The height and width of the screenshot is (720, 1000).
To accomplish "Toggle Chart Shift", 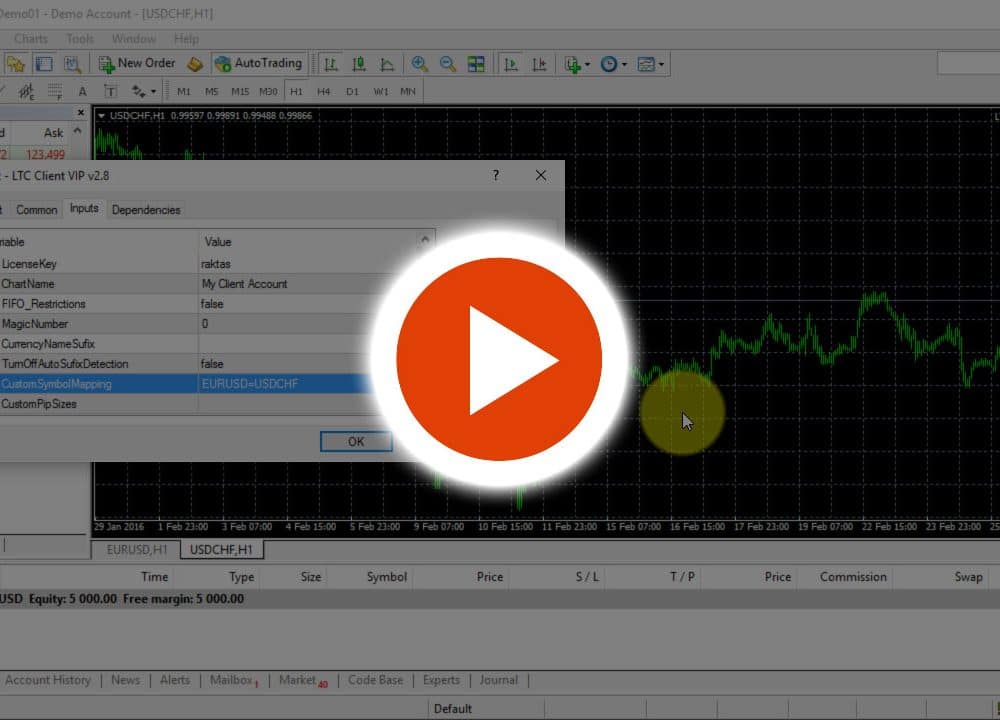I will tap(539, 64).
